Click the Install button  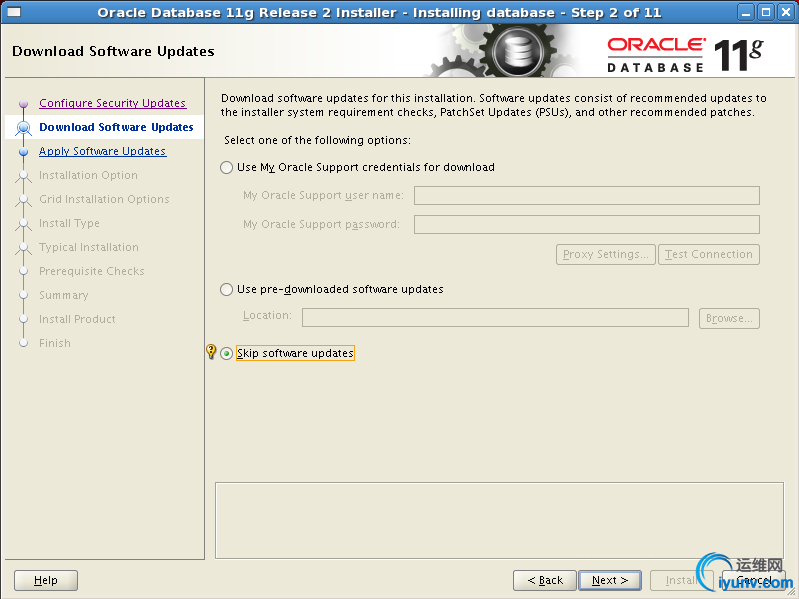click(681, 580)
